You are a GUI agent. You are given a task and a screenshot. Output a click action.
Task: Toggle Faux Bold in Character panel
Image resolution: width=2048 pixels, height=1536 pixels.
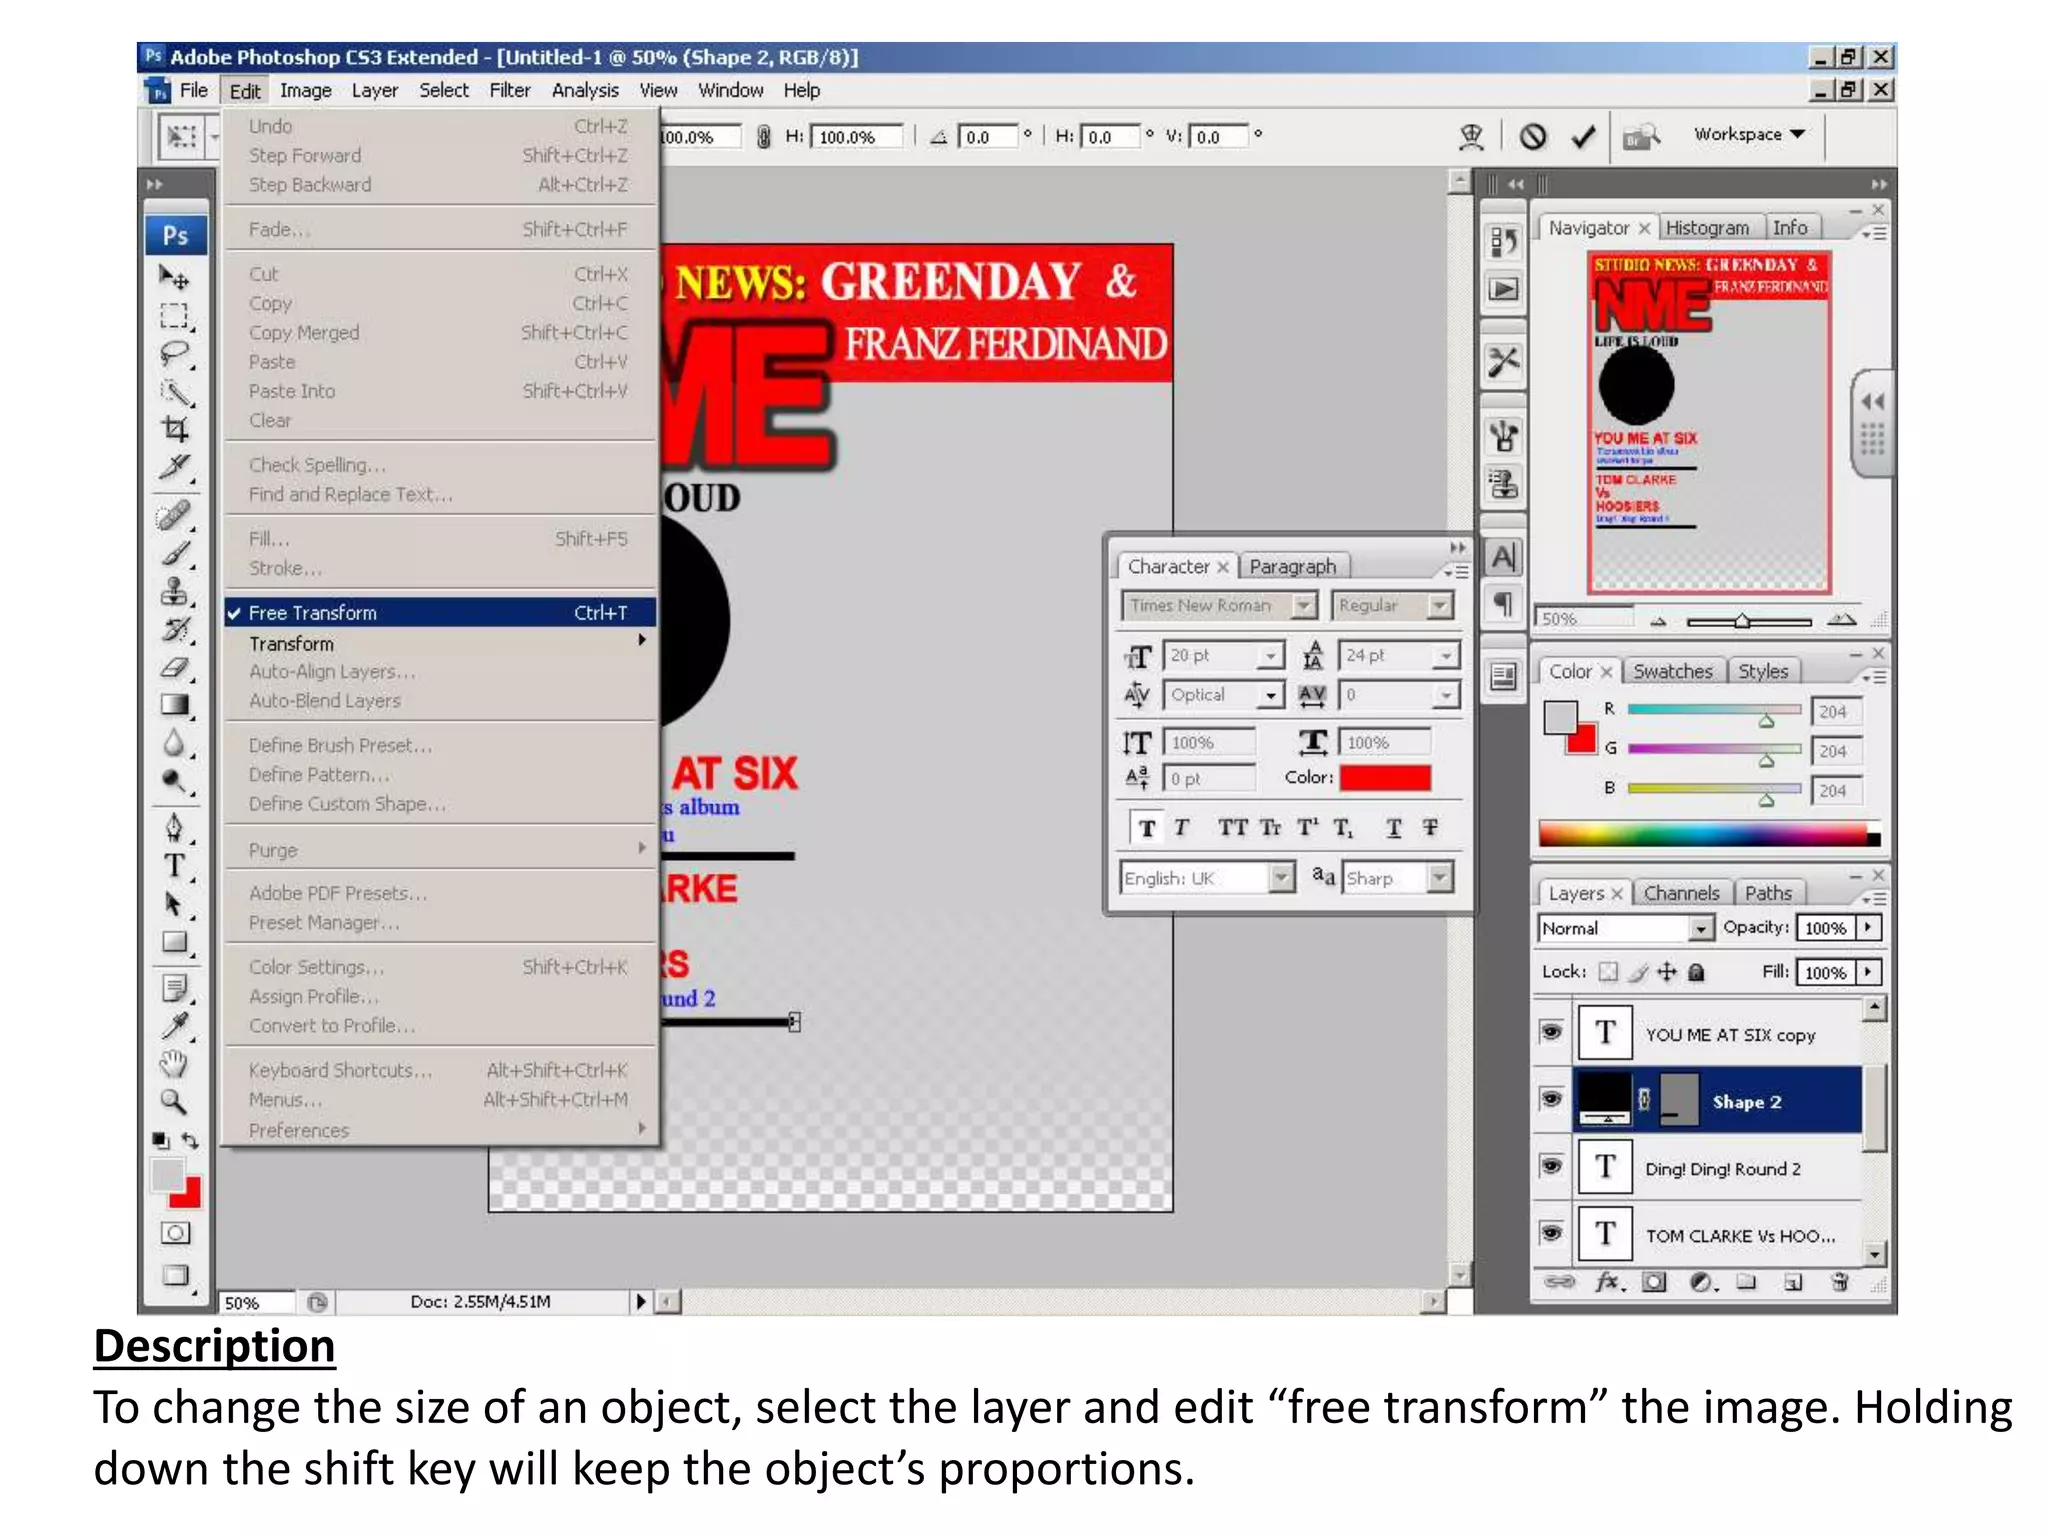pyautogui.click(x=1147, y=828)
